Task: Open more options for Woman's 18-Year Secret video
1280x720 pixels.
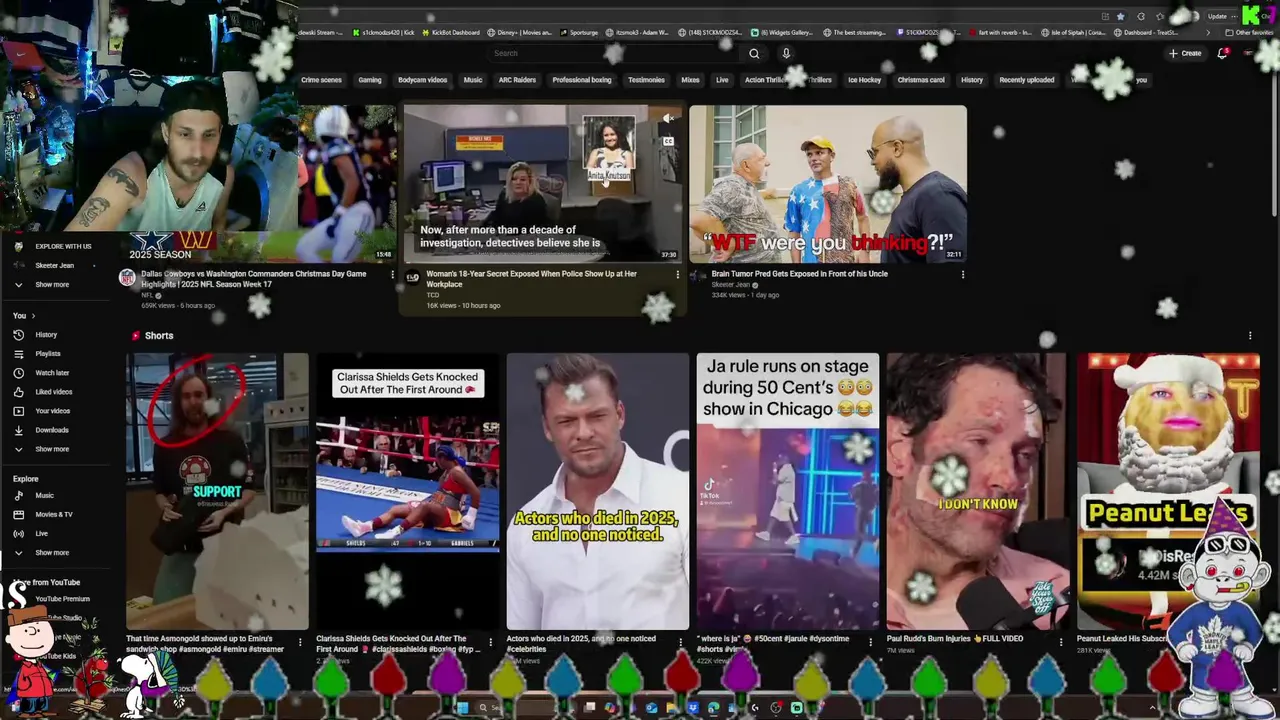Action: [x=677, y=274]
